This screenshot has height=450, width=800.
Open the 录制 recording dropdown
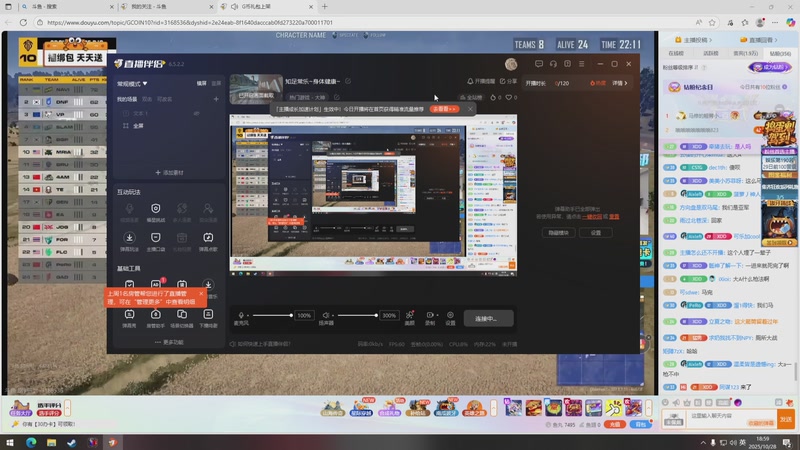[x=430, y=318]
